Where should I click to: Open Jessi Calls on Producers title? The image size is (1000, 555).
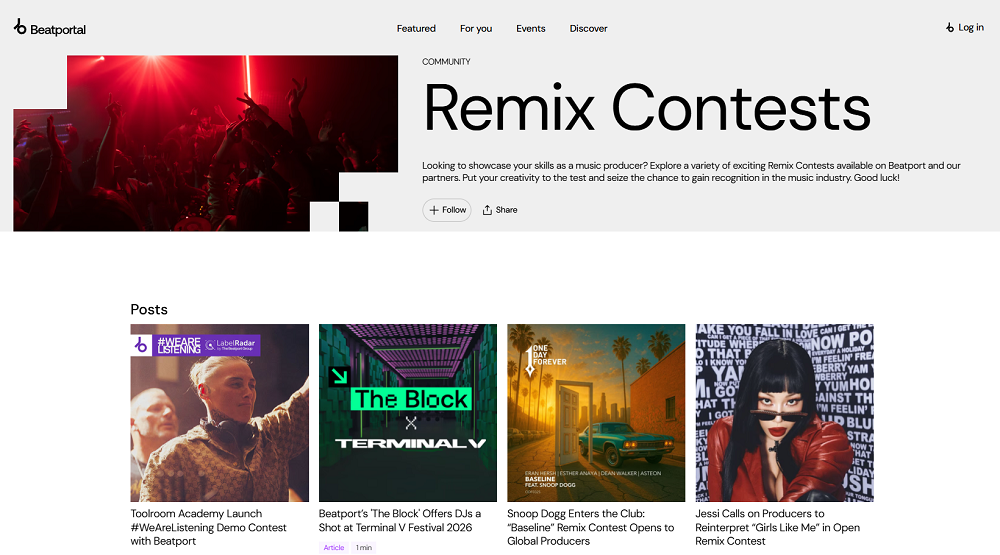click(x=777, y=528)
